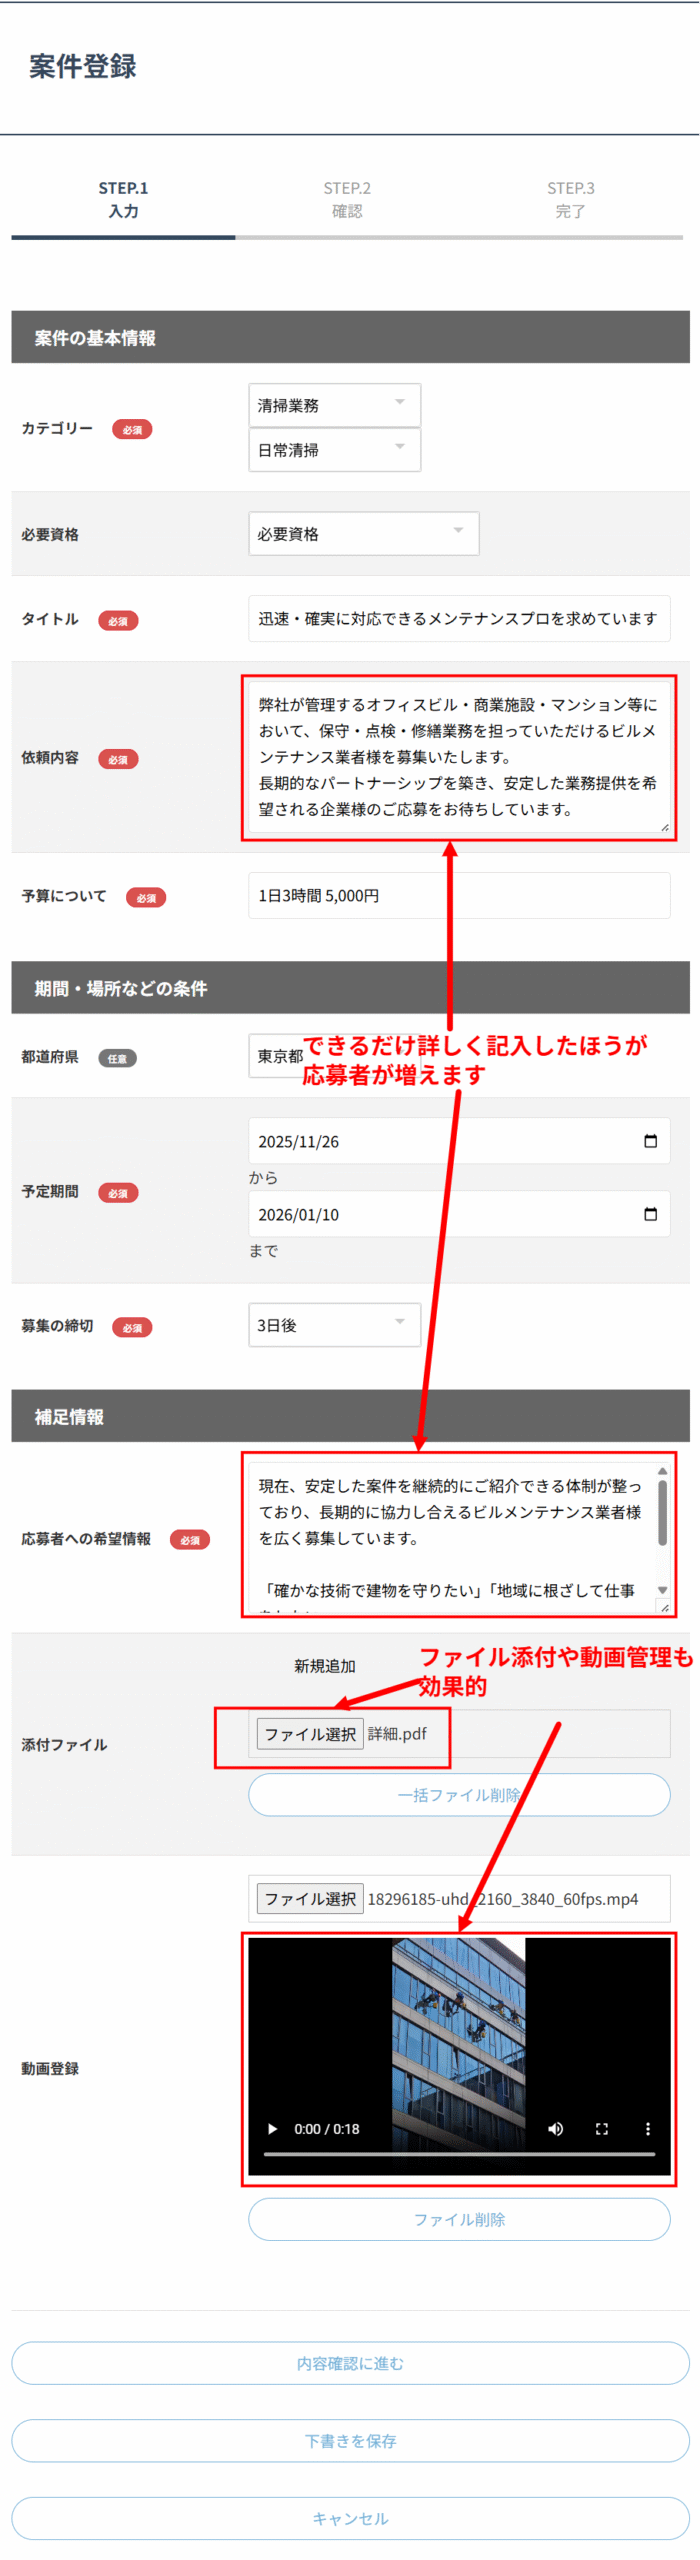Select the STEP.3 完了 tab

570,200
